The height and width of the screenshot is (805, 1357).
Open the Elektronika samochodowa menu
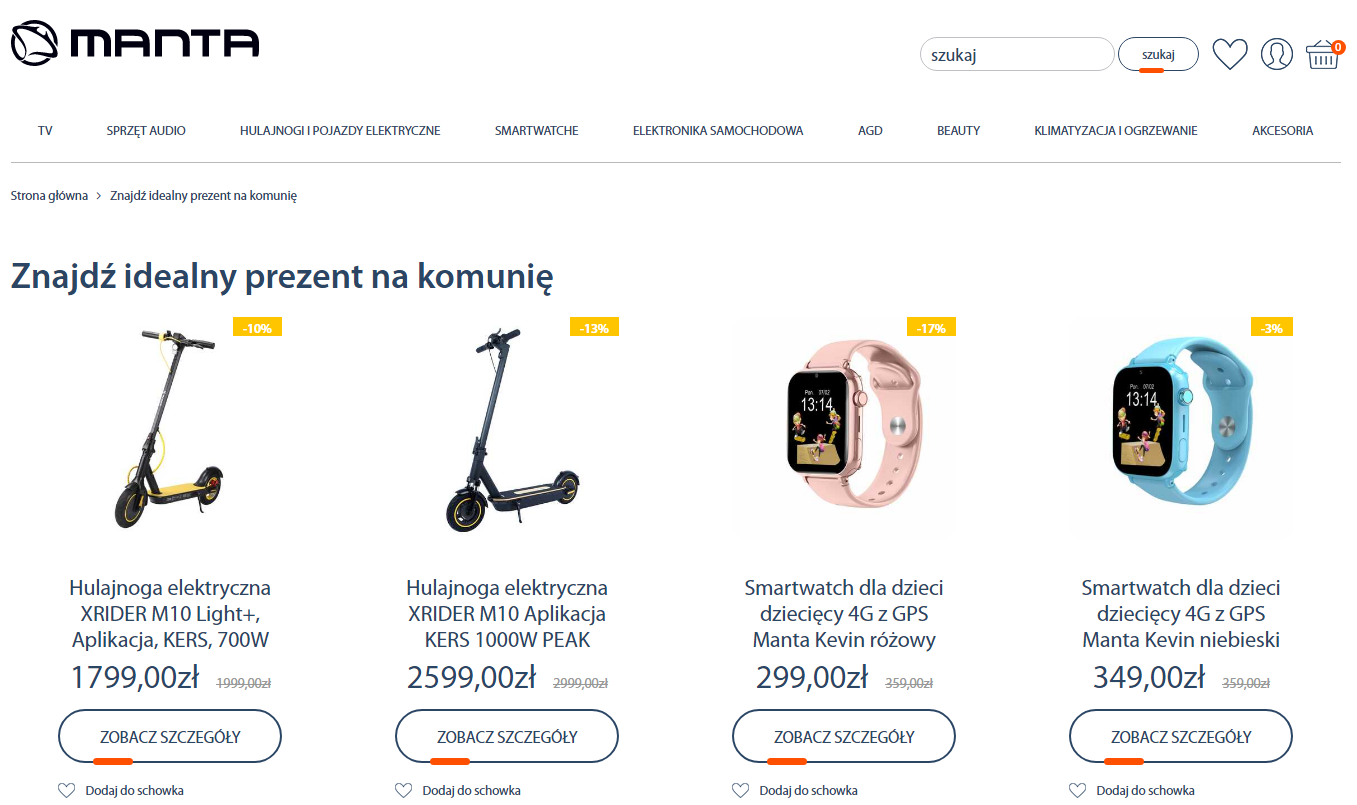[x=718, y=130]
